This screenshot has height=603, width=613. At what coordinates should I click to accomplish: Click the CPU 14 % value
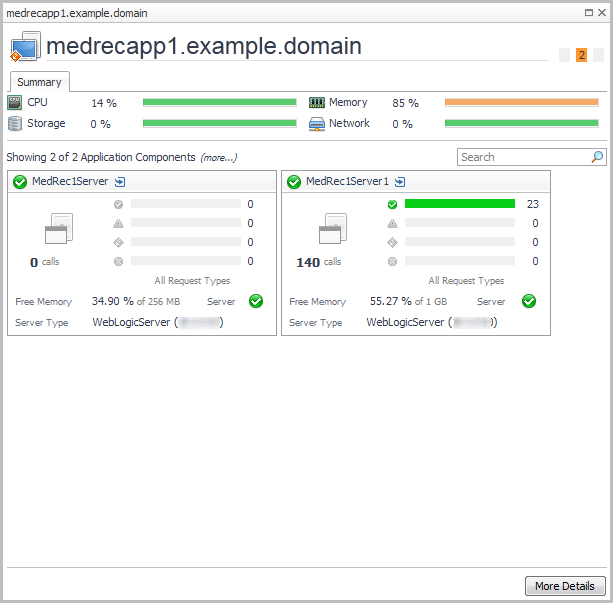pos(104,103)
